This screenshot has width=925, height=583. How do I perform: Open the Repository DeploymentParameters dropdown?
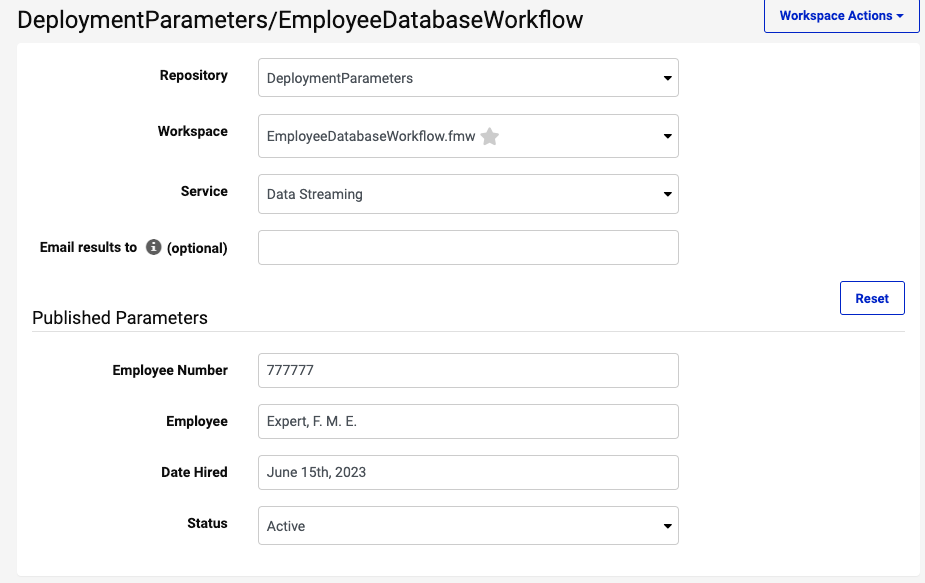[x=468, y=78]
